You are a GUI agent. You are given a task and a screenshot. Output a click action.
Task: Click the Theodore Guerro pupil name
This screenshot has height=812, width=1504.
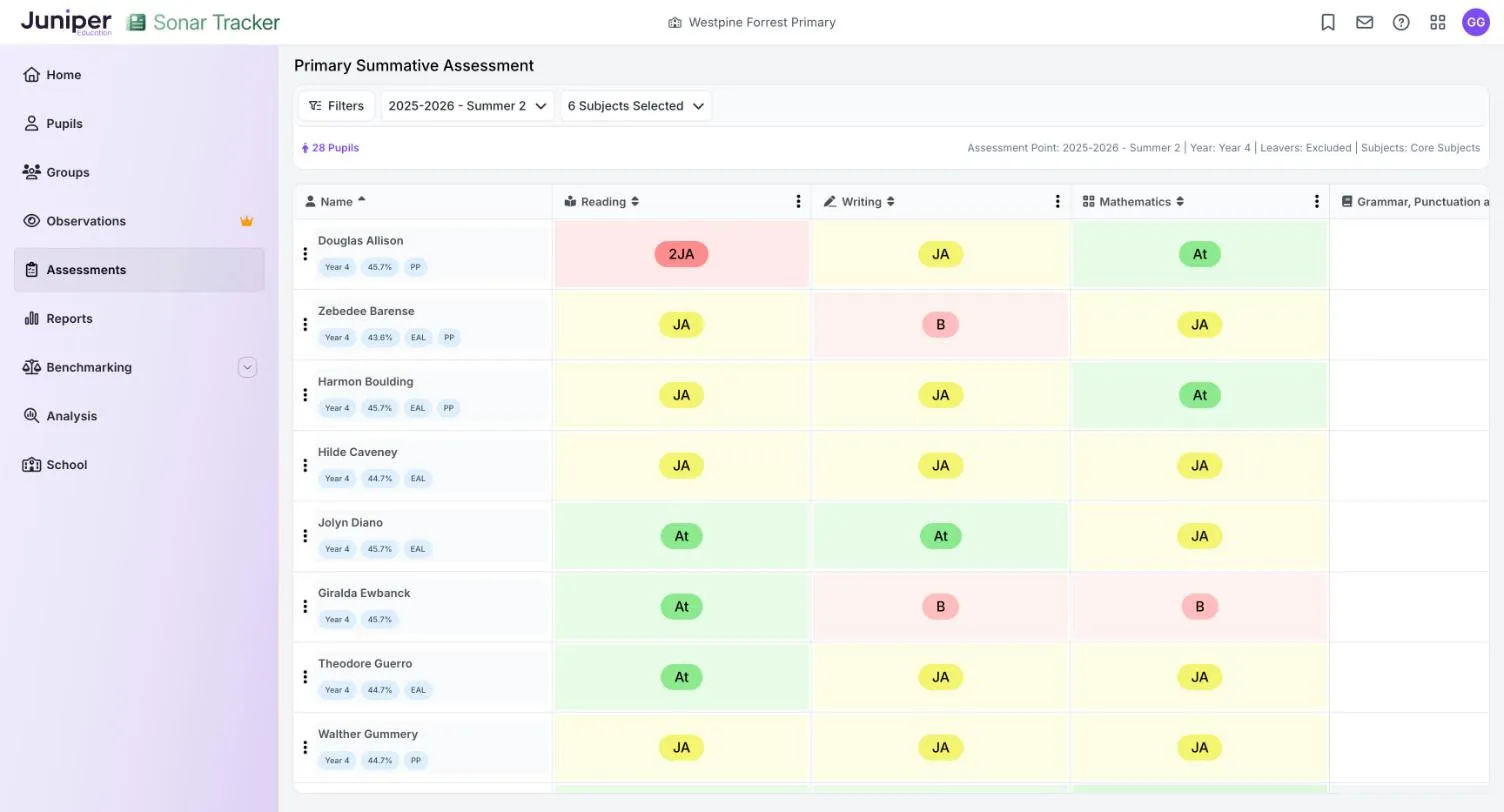click(365, 664)
